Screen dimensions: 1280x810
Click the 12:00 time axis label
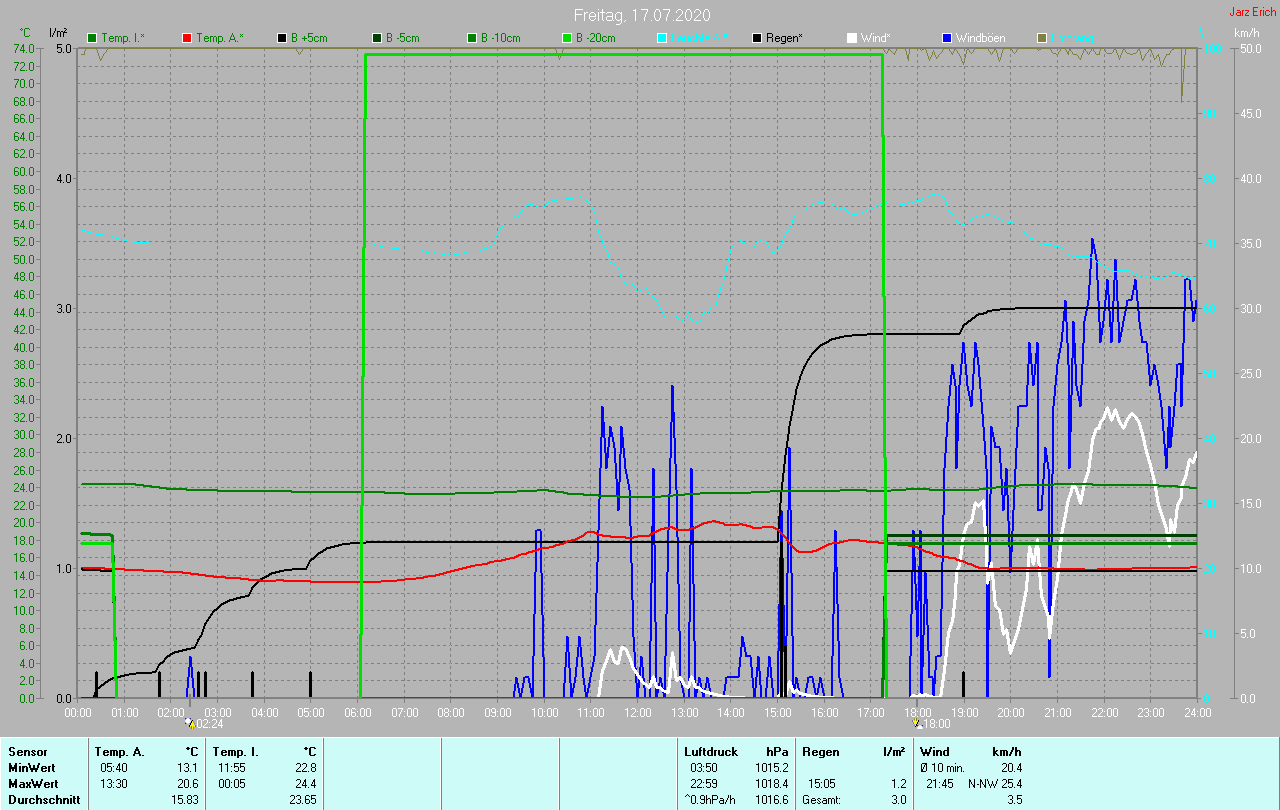pos(637,712)
